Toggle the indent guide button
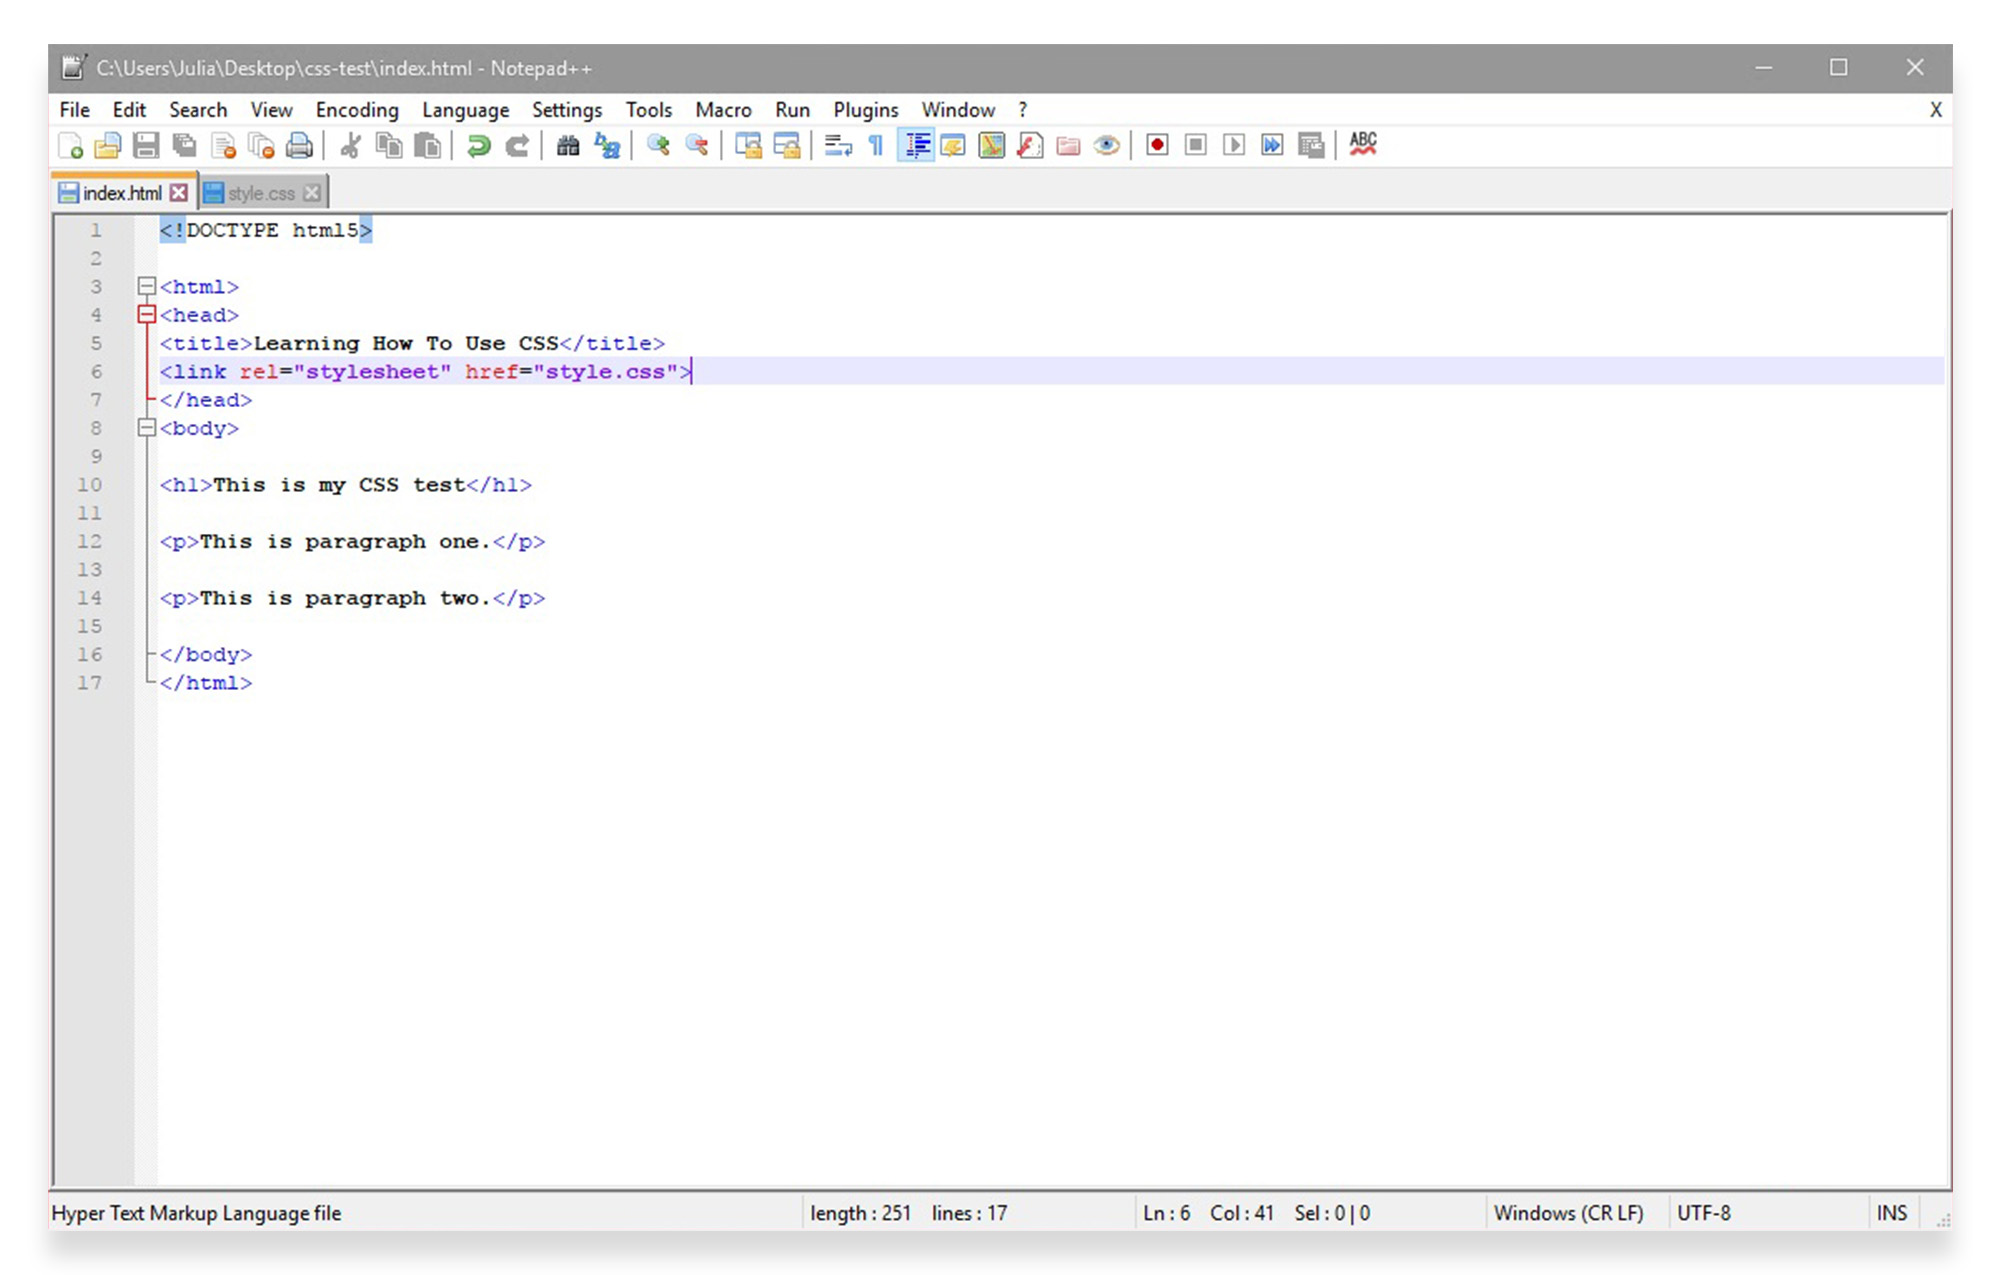 click(x=916, y=146)
